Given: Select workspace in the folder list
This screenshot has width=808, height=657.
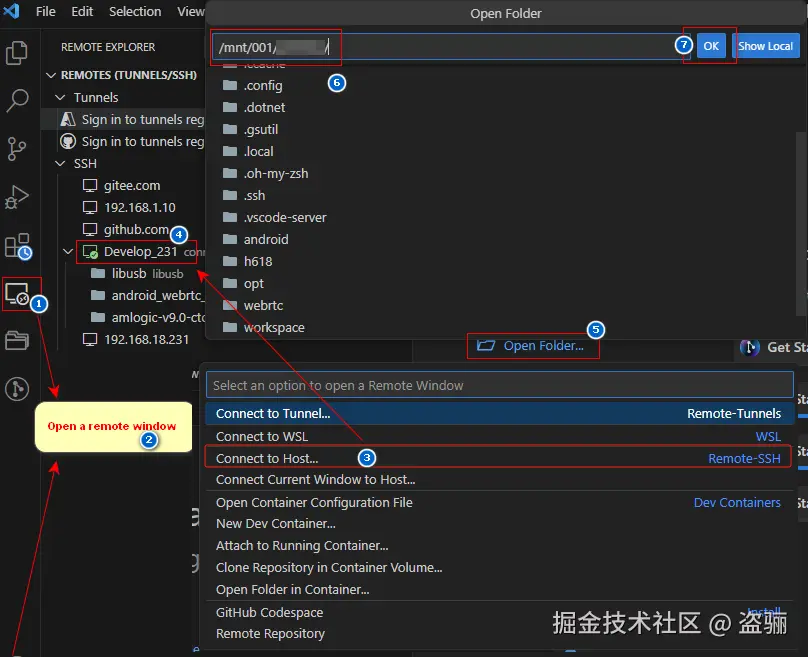Looking at the screenshot, I should click(274, 327).
